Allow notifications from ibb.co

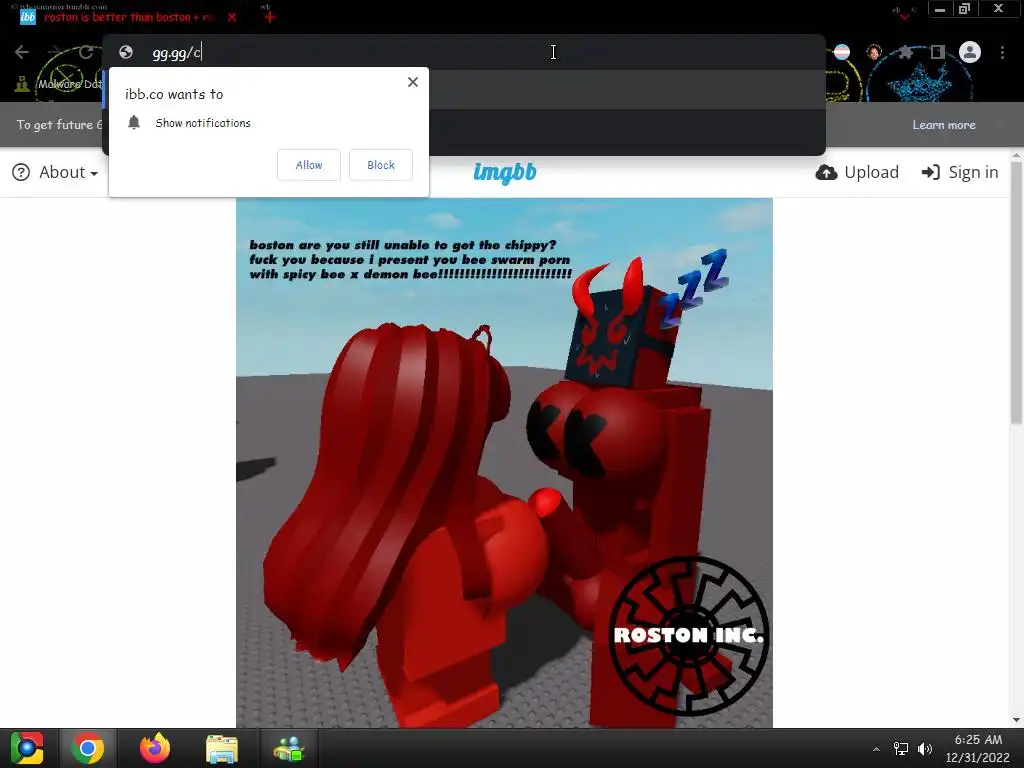[309, 165]
